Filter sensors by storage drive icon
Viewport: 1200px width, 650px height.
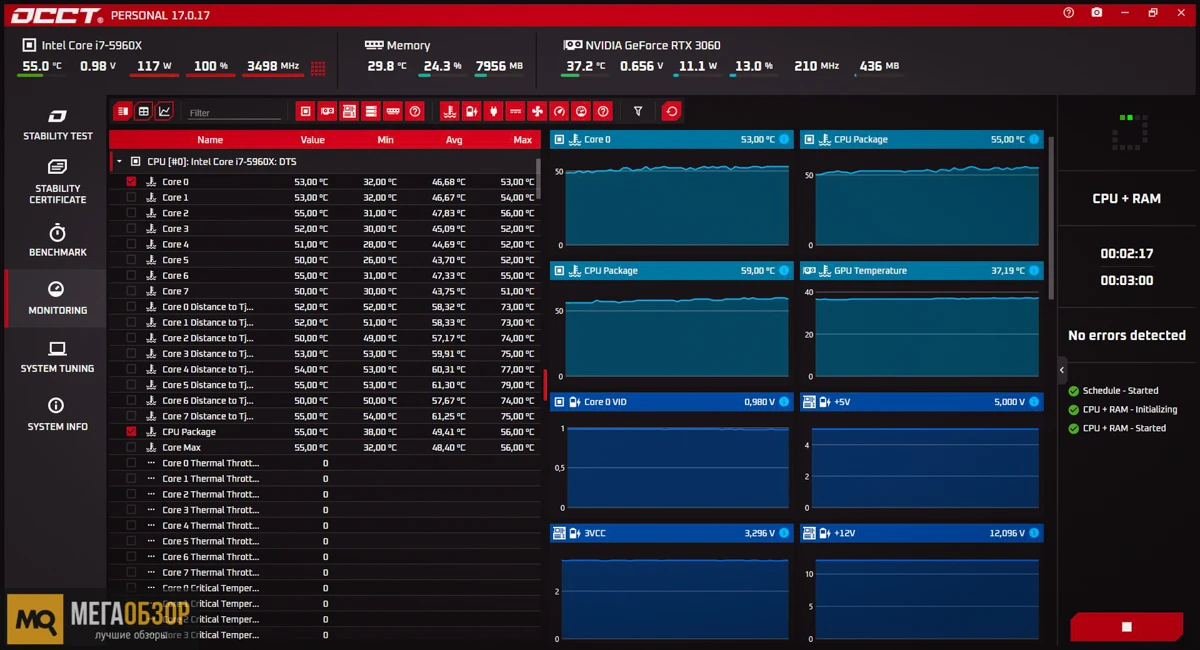371,111
